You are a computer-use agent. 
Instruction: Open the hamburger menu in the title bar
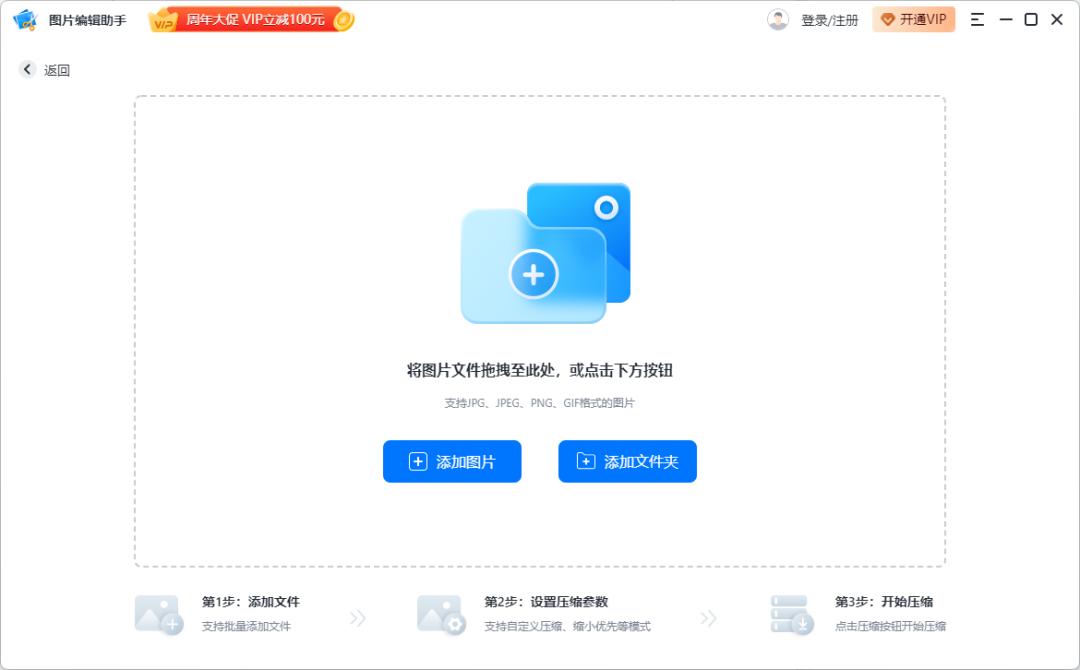[x=977, y=19]
